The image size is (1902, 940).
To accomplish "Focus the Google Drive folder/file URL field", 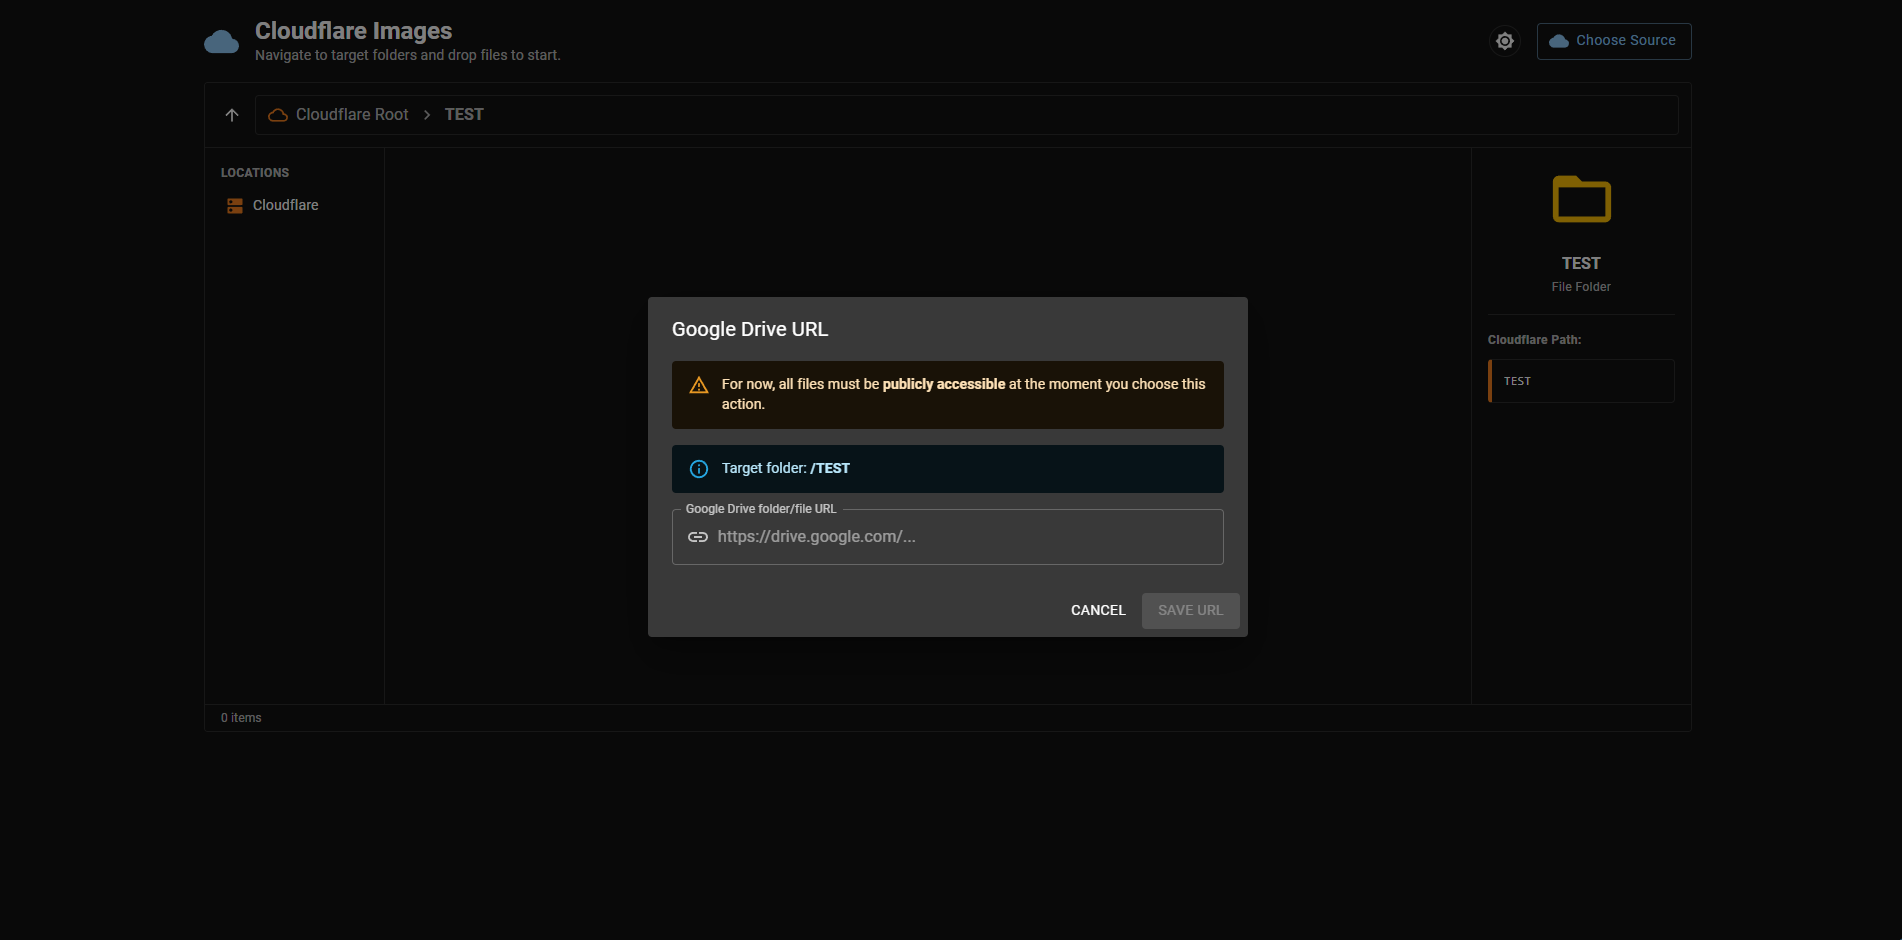I will pos(947,537).
